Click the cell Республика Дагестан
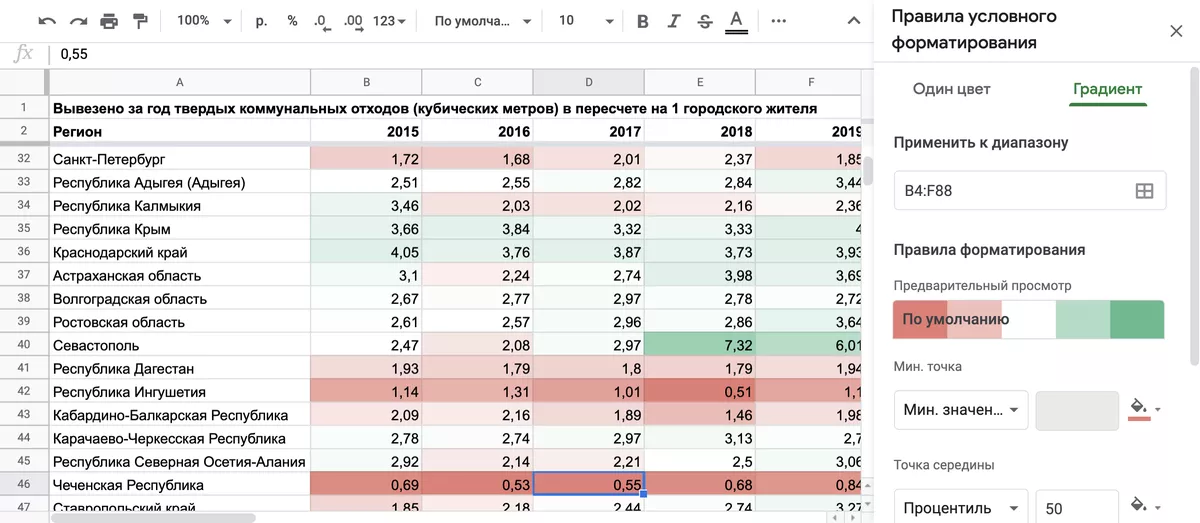1200x523 pixels. point(179,369)
